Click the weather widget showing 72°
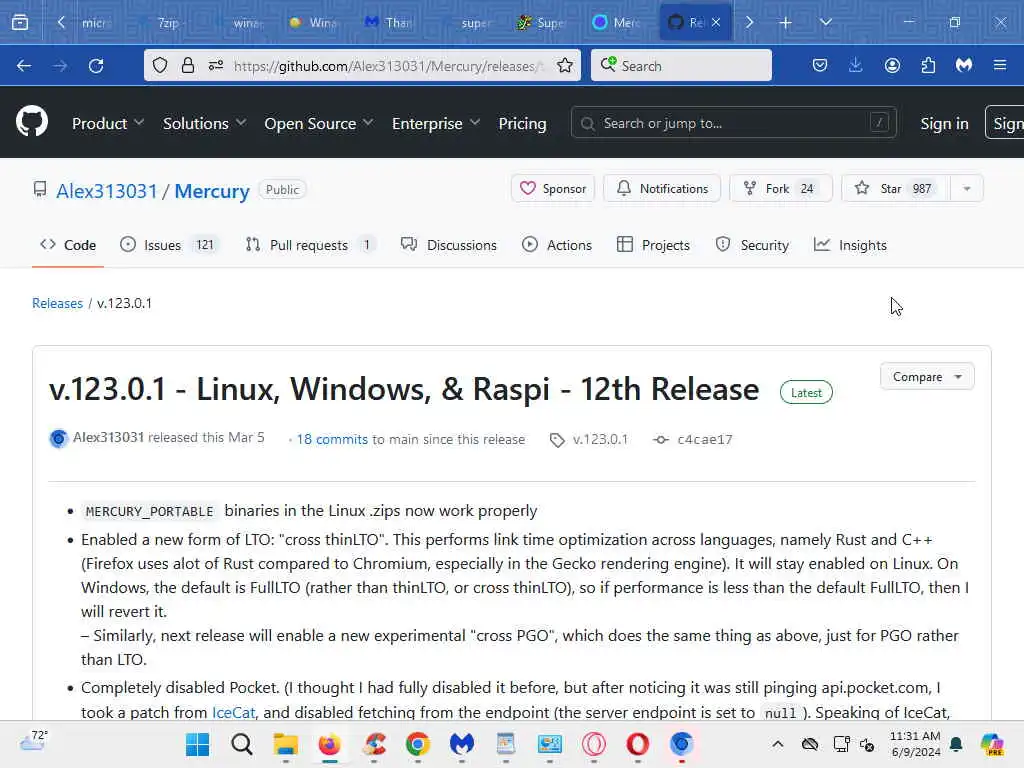The width and height of the screenshot is (1024, 768). pos(34,741)
